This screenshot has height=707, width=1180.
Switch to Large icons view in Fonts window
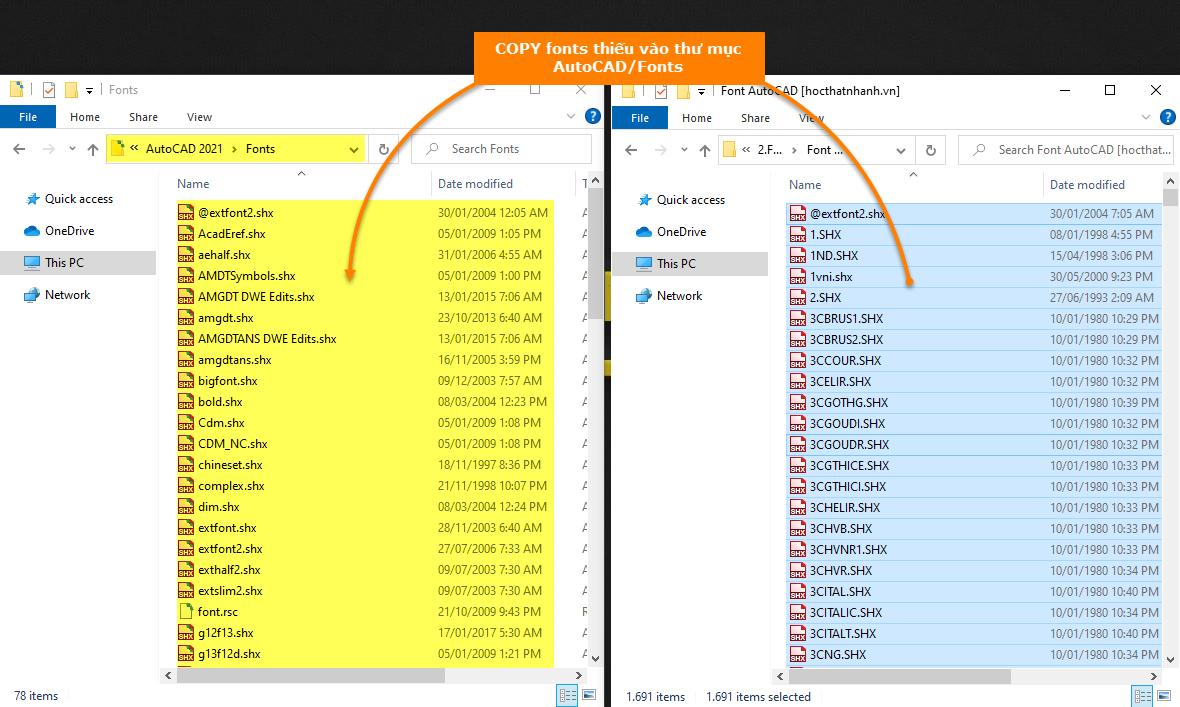[589, 695]
